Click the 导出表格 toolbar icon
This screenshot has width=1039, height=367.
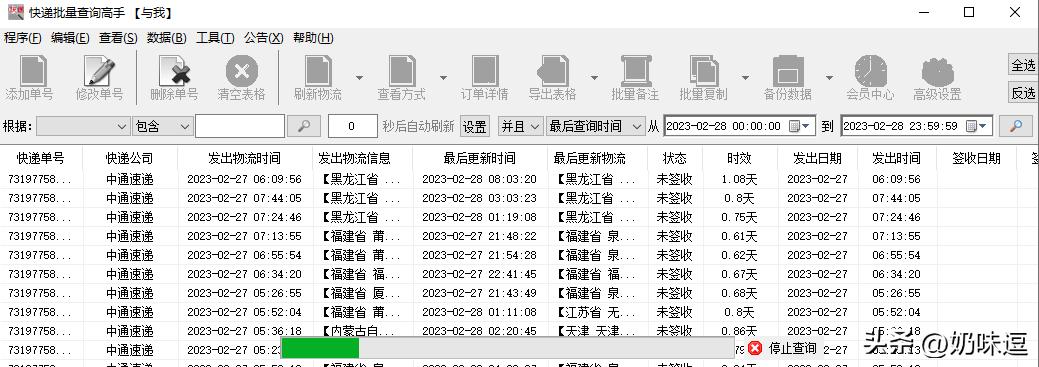point(553,71)
